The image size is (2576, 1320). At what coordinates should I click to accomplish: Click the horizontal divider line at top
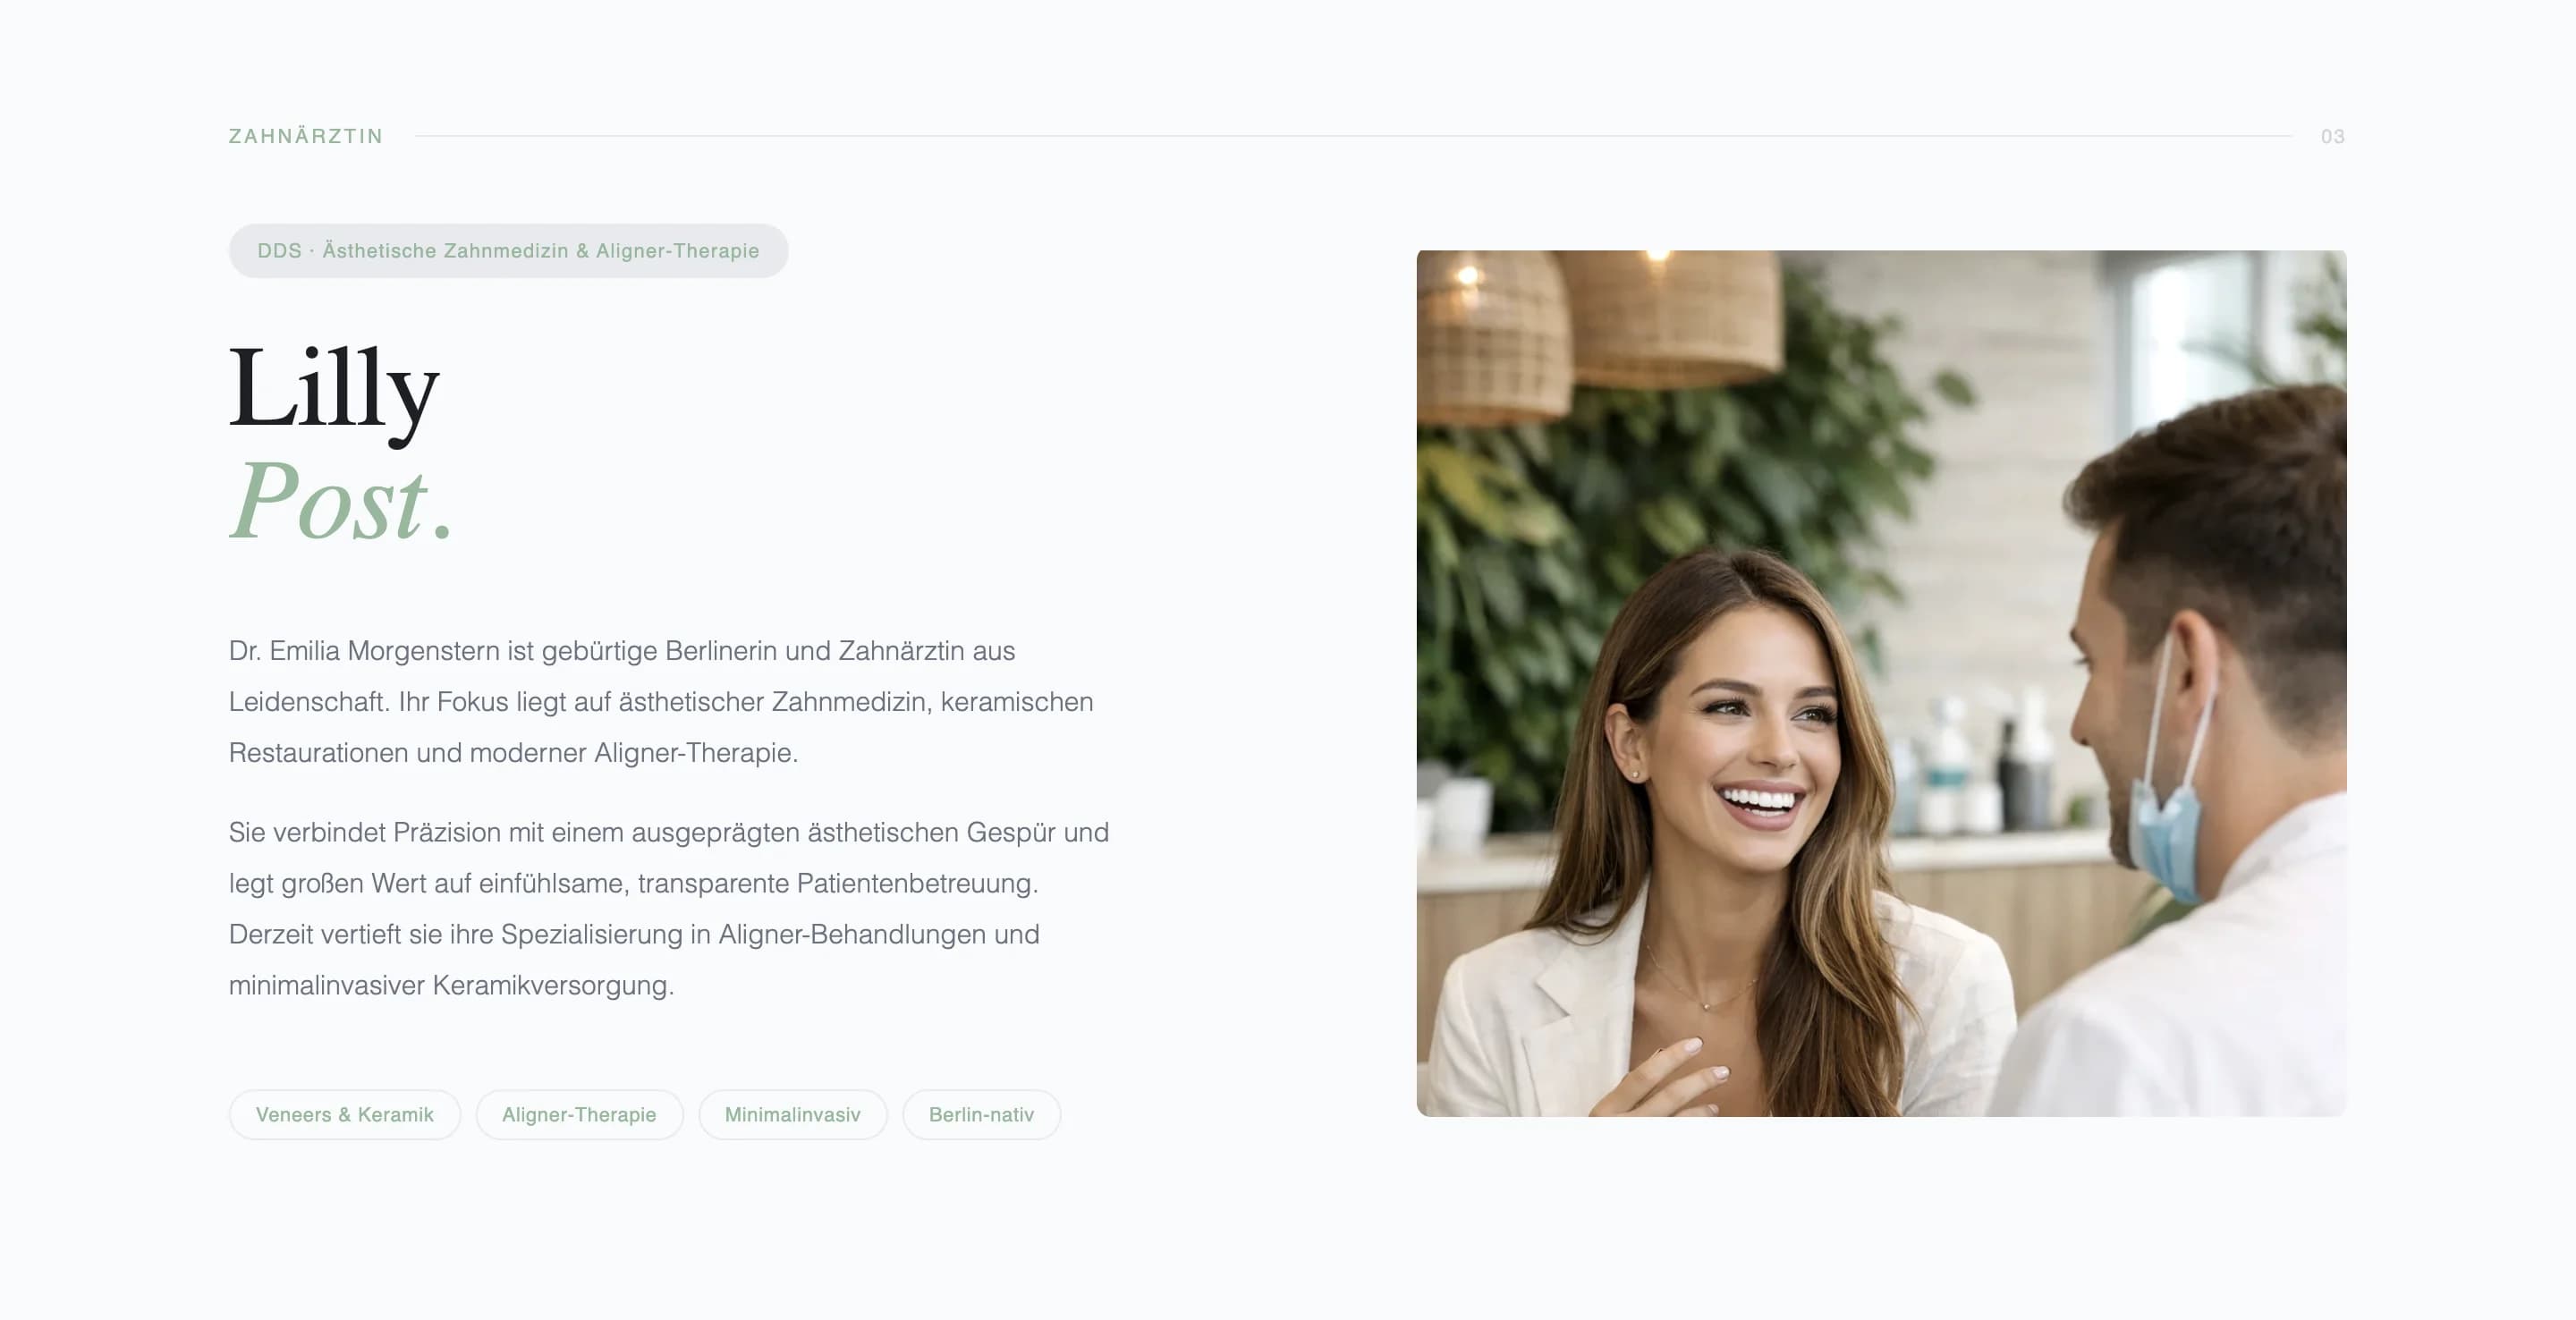tap(1353, 135)
